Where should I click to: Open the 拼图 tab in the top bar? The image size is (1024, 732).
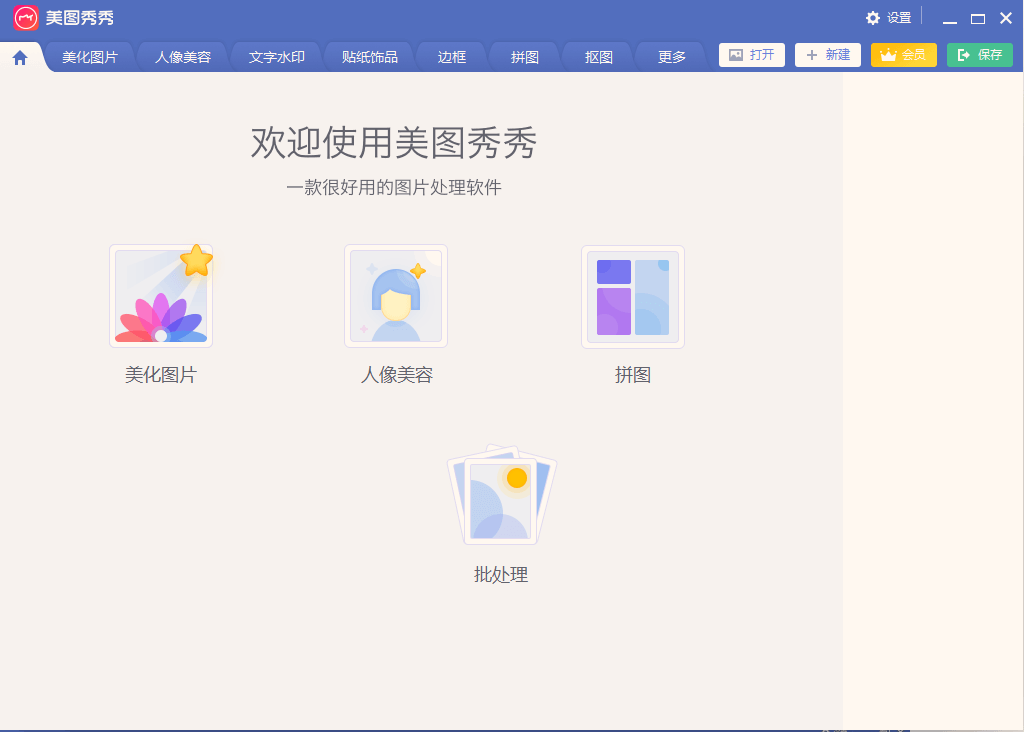[524, 57]
